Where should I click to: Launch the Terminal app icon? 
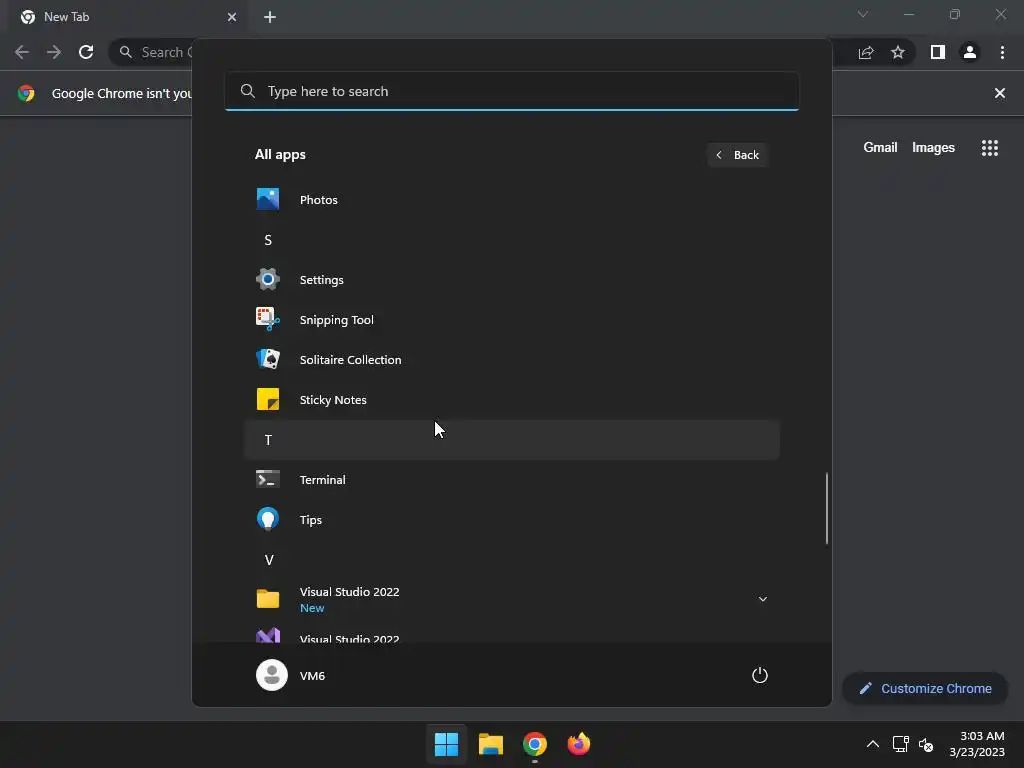(268, 479)
